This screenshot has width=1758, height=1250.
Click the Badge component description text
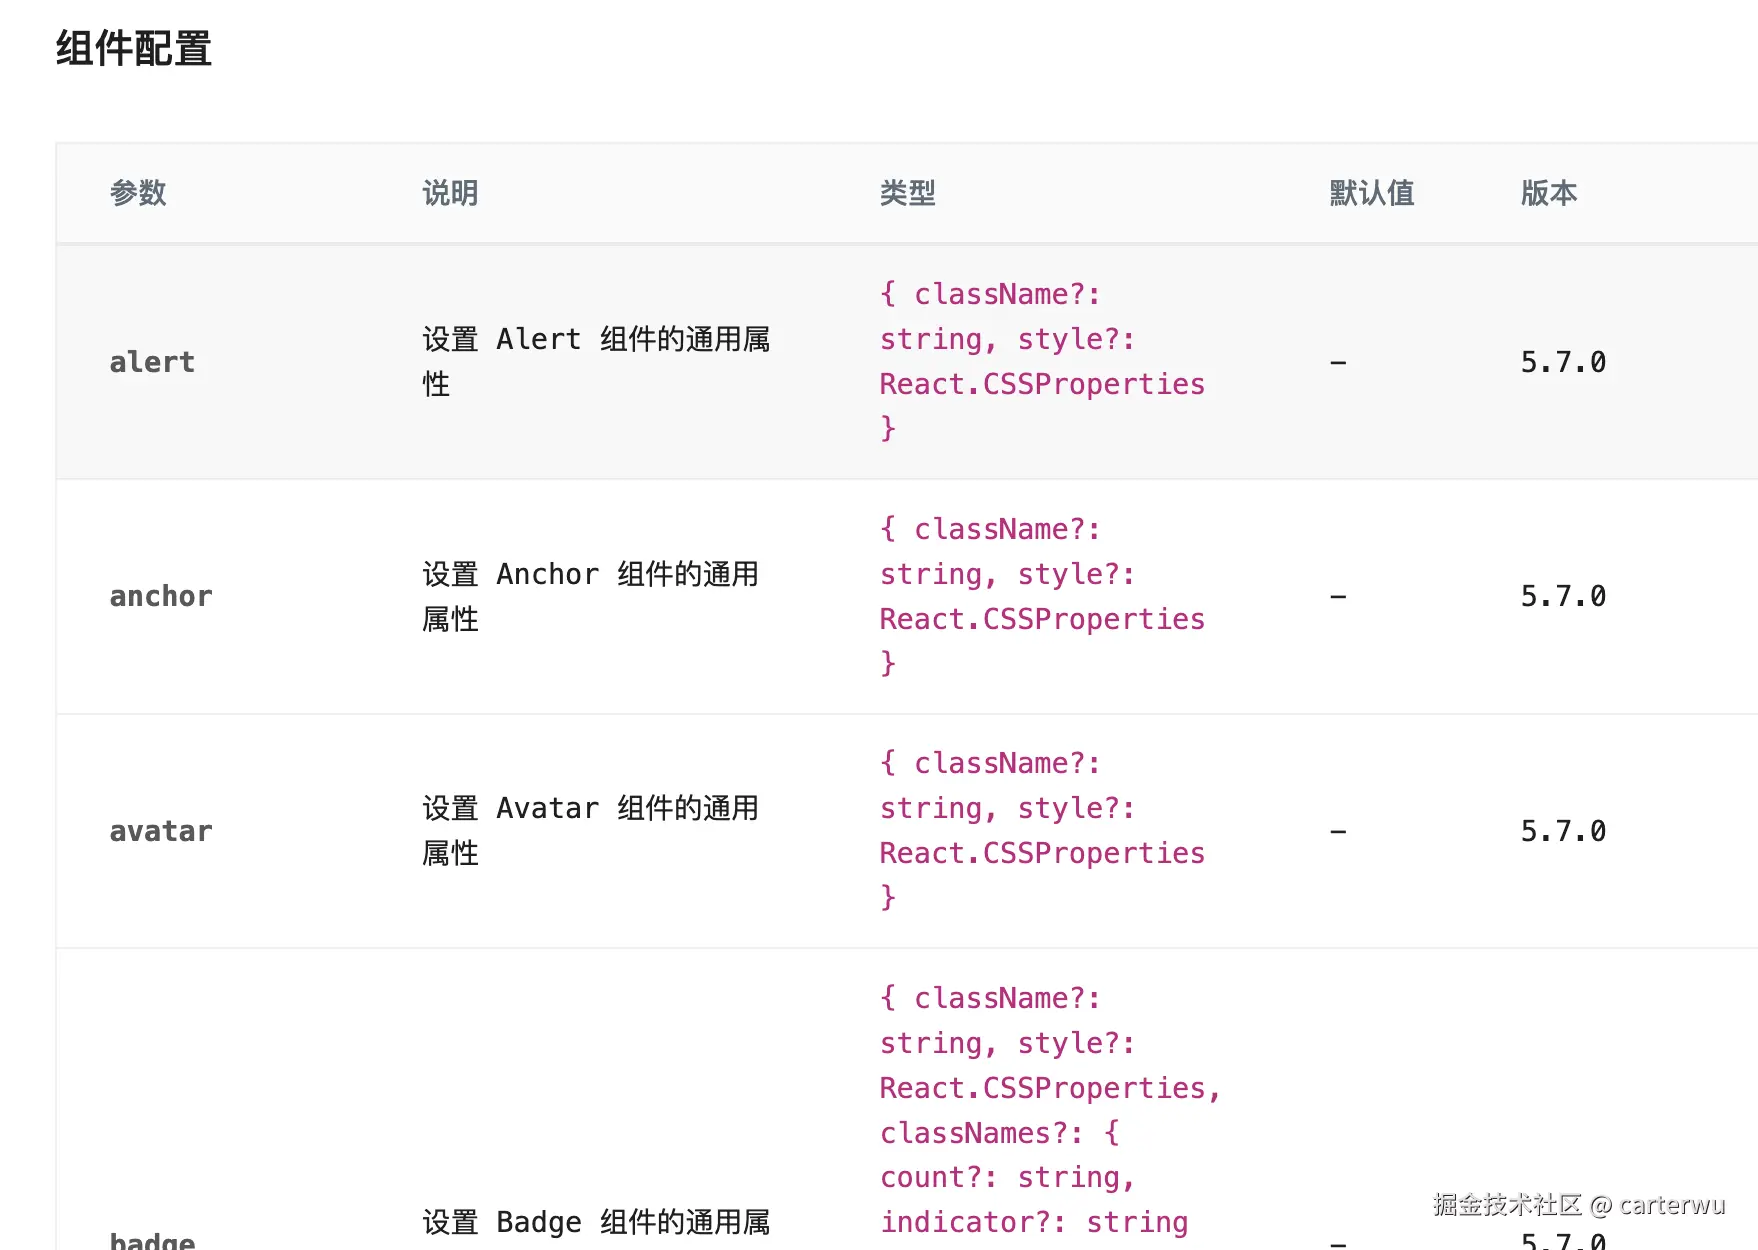(x=595, y=1222)
